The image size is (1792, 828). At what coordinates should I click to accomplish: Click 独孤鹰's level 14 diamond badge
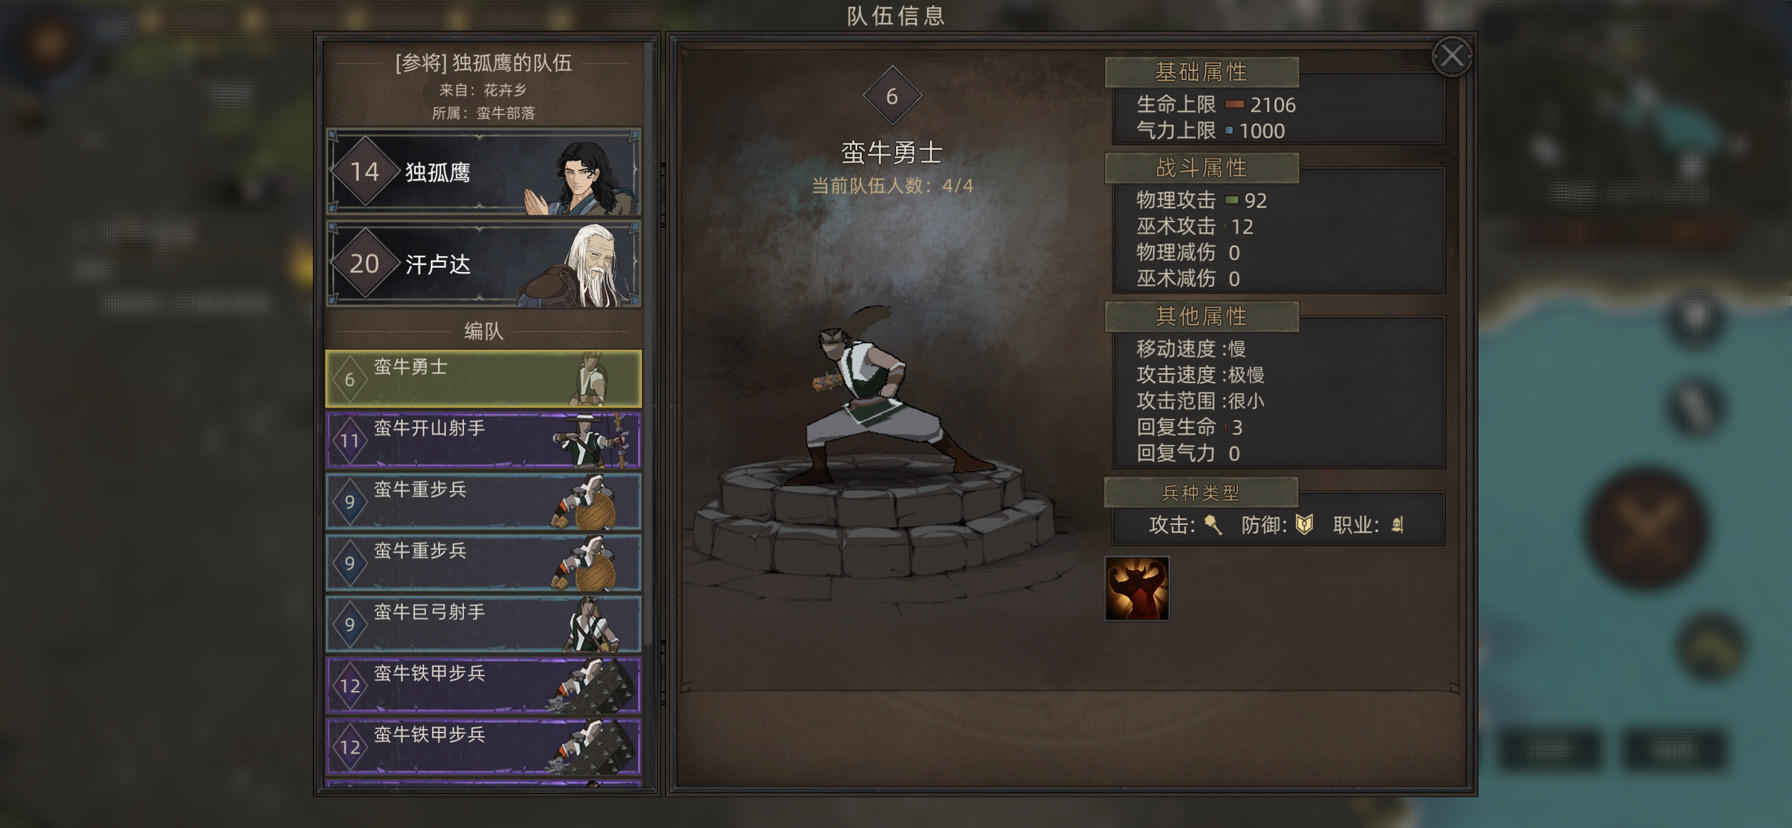364,172
